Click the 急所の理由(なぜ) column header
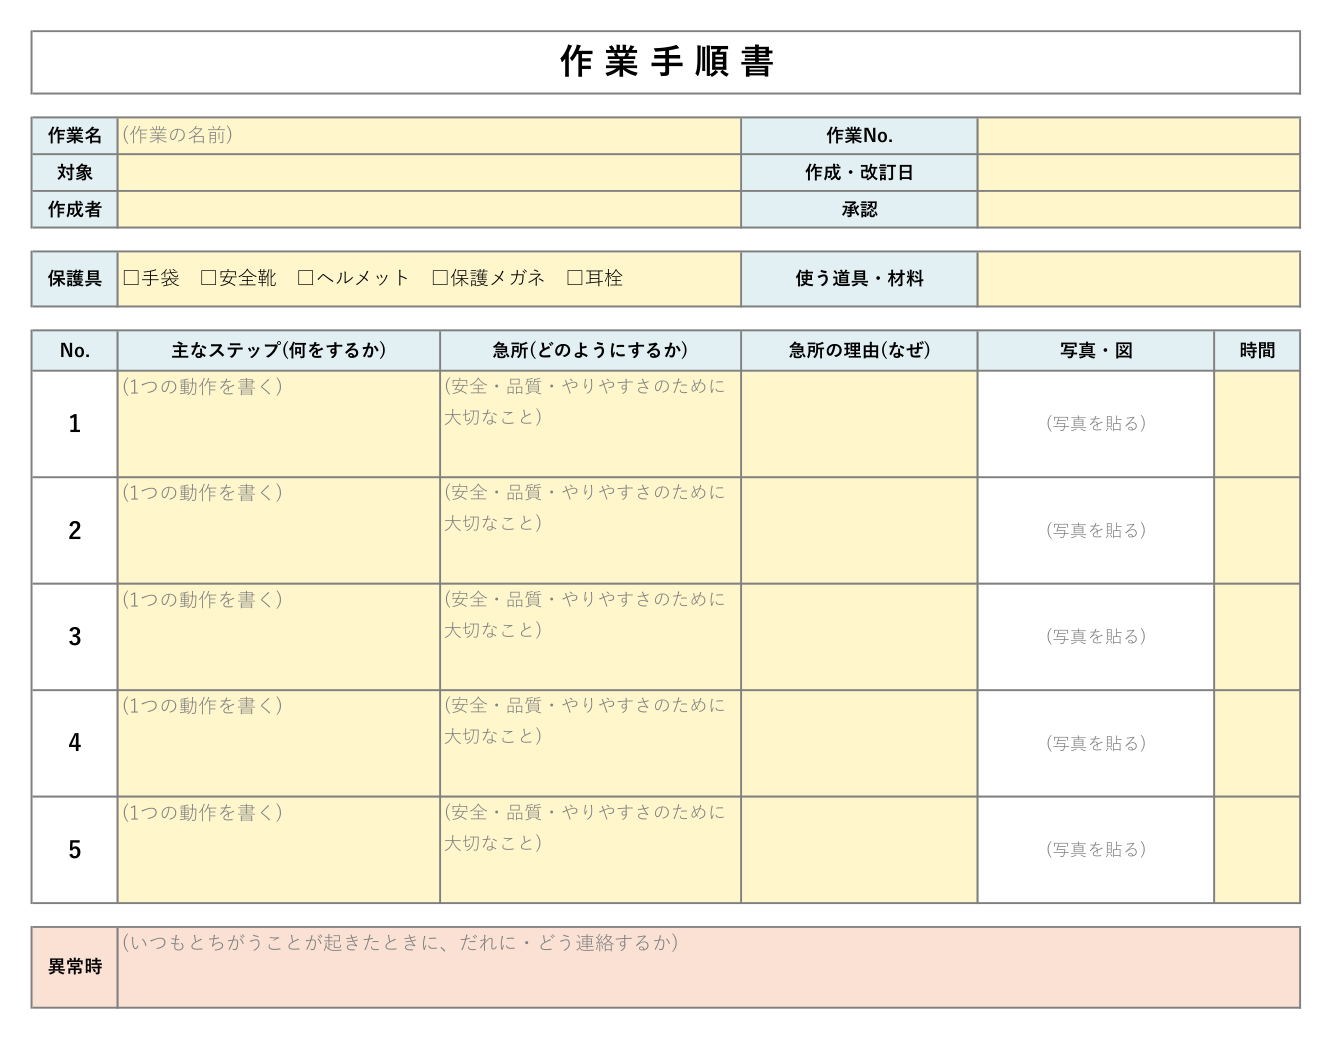The image size is (1332, 1039). click(859, 351)
